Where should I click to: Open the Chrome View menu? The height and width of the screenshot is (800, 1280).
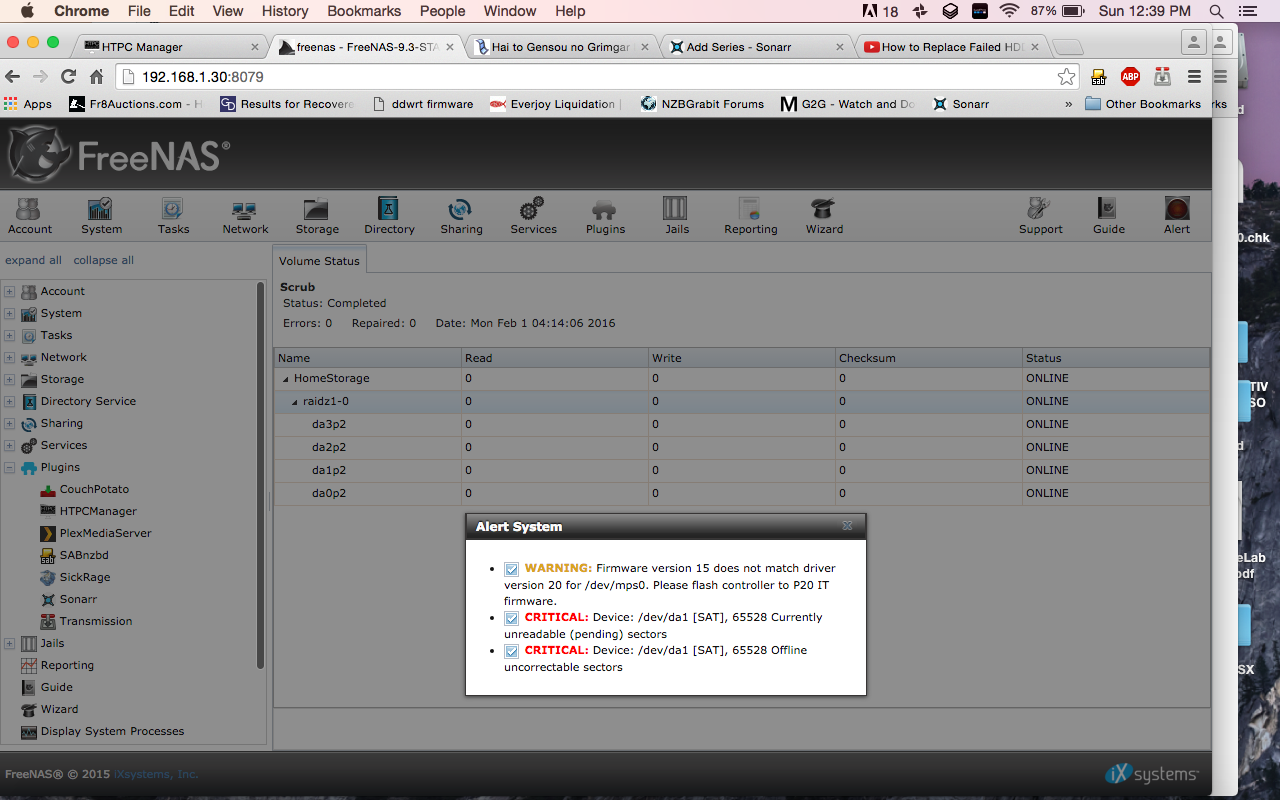click(x=228, y=11)
